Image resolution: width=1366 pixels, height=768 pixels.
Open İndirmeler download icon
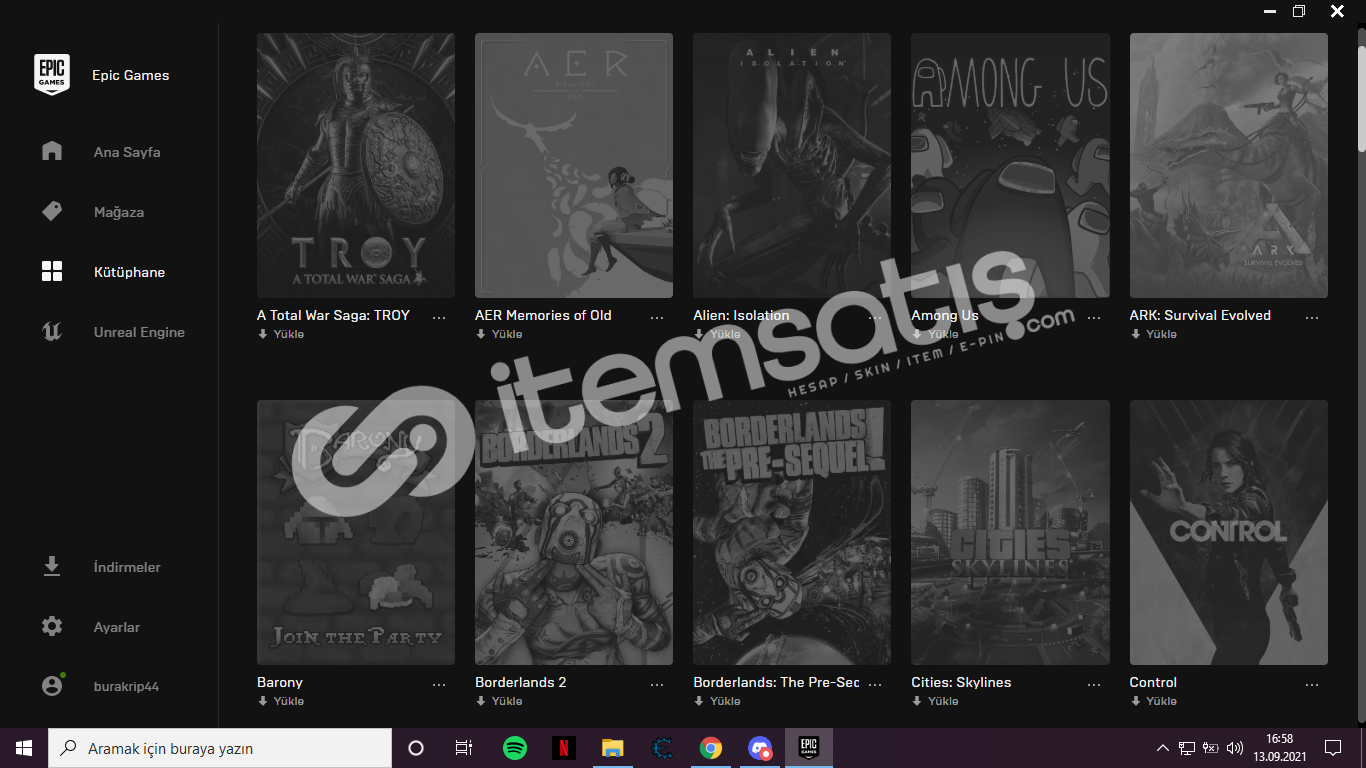[52, 567]
